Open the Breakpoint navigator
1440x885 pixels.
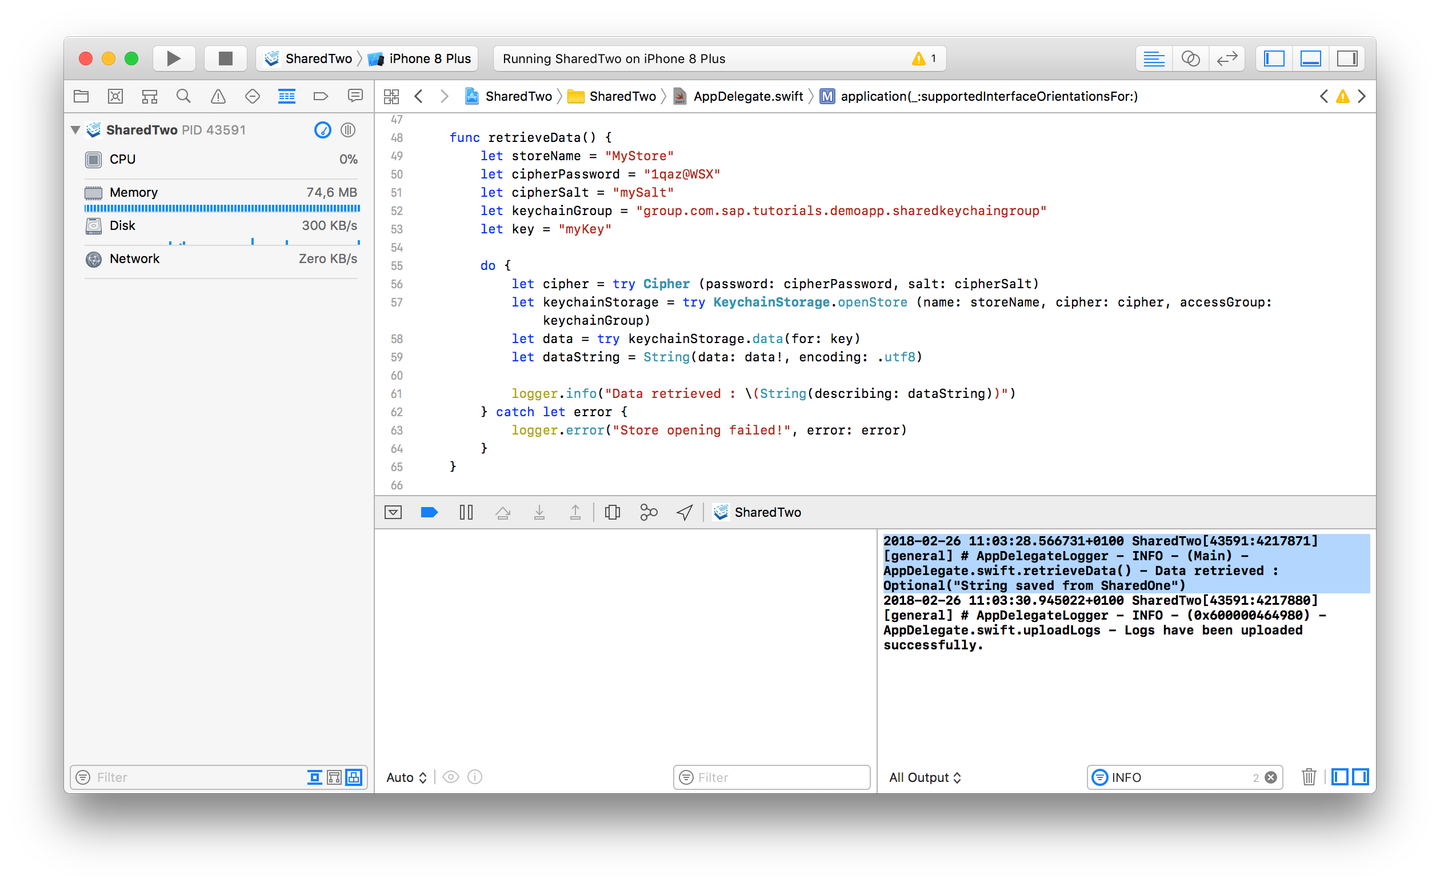pyautogui.click(x=320, y=96)
